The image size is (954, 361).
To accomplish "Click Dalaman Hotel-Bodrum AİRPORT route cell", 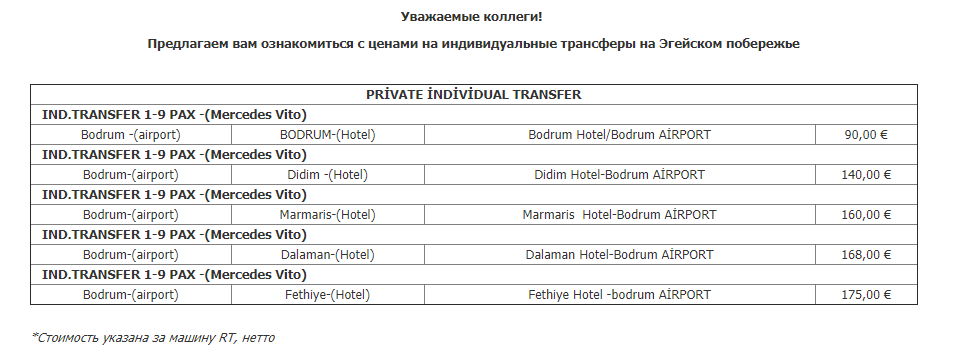I will (619, 254).
